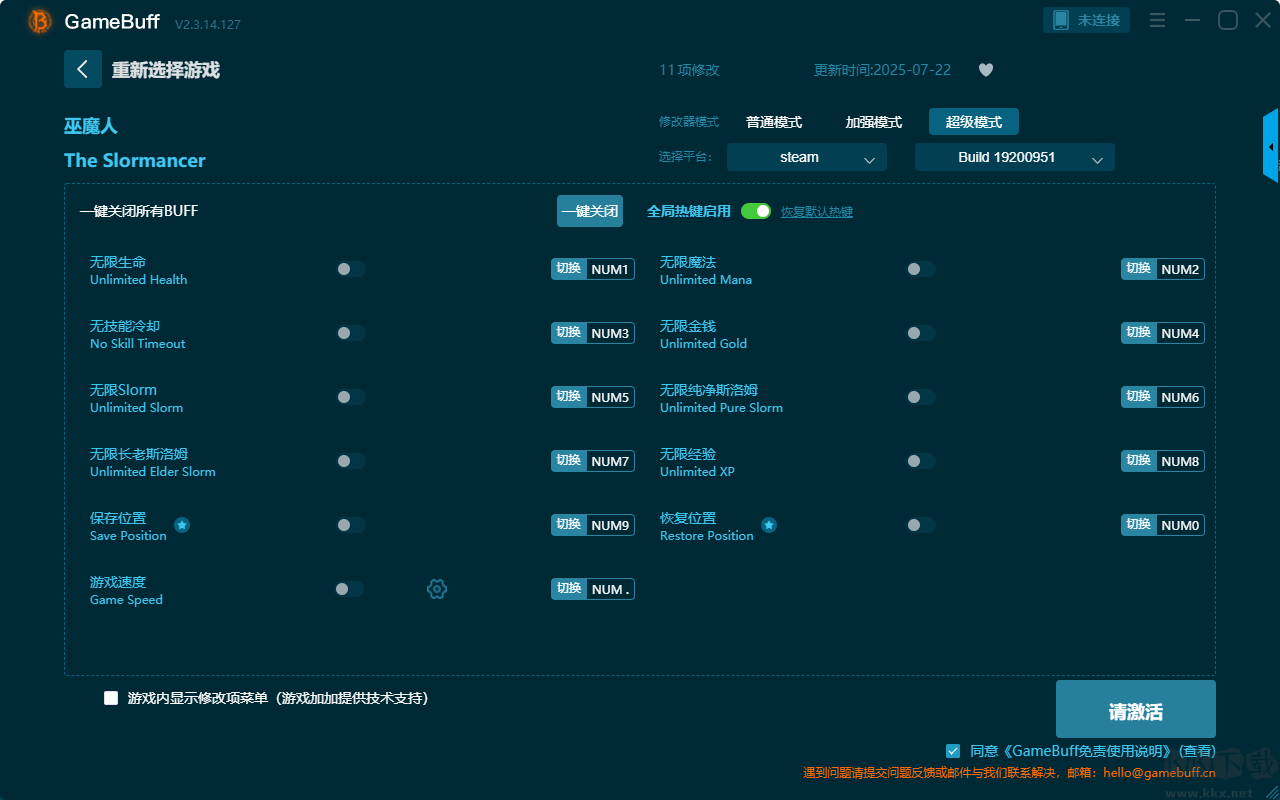
Task: Click the phone not-connected icon
Action: 1061,20
